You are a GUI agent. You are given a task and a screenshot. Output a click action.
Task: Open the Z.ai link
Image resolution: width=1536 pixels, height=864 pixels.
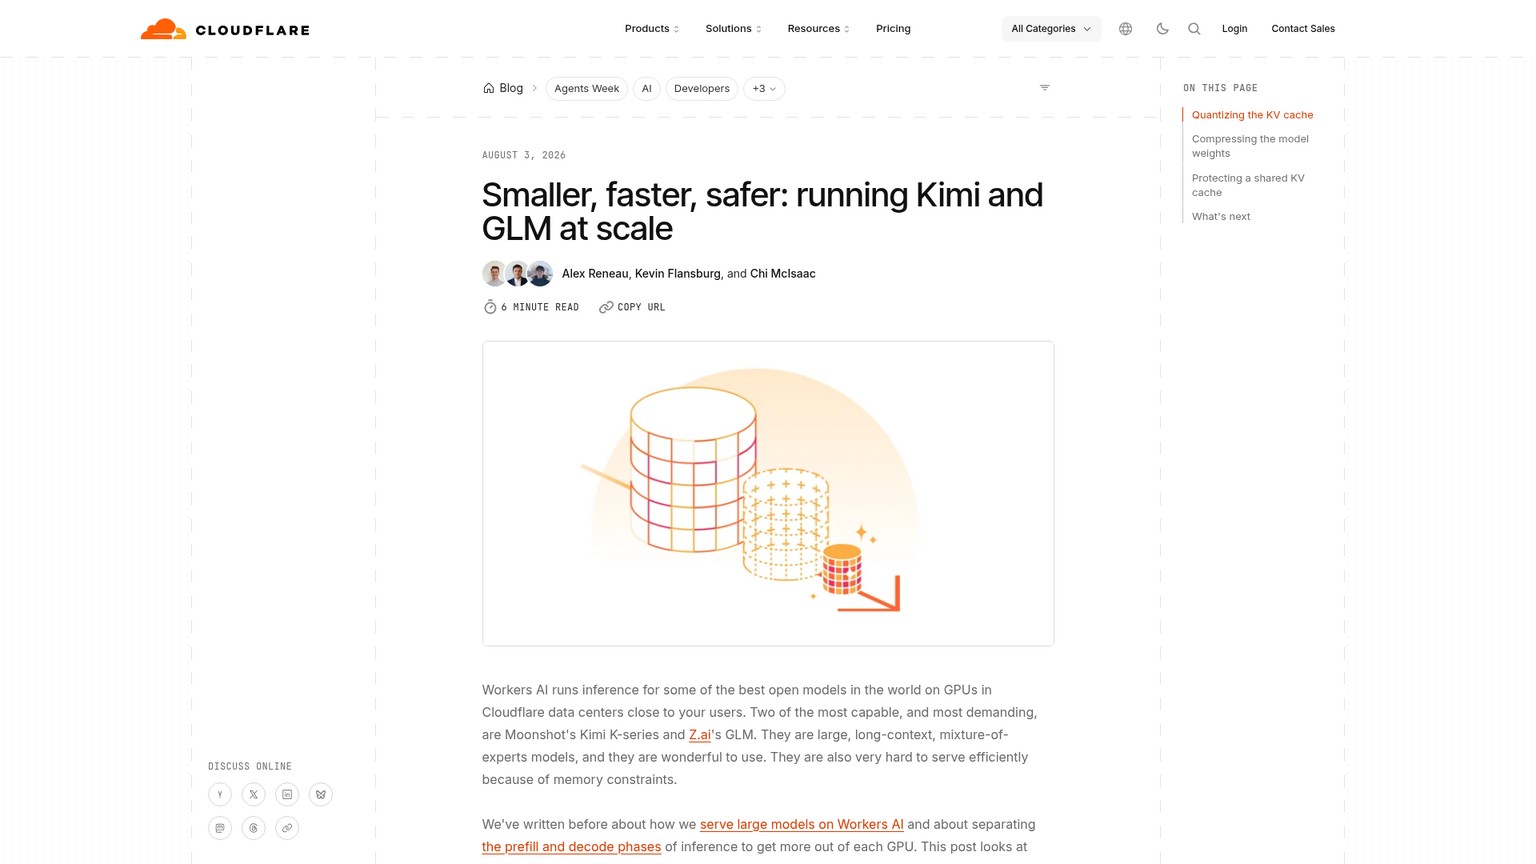[x=700, y=735]
